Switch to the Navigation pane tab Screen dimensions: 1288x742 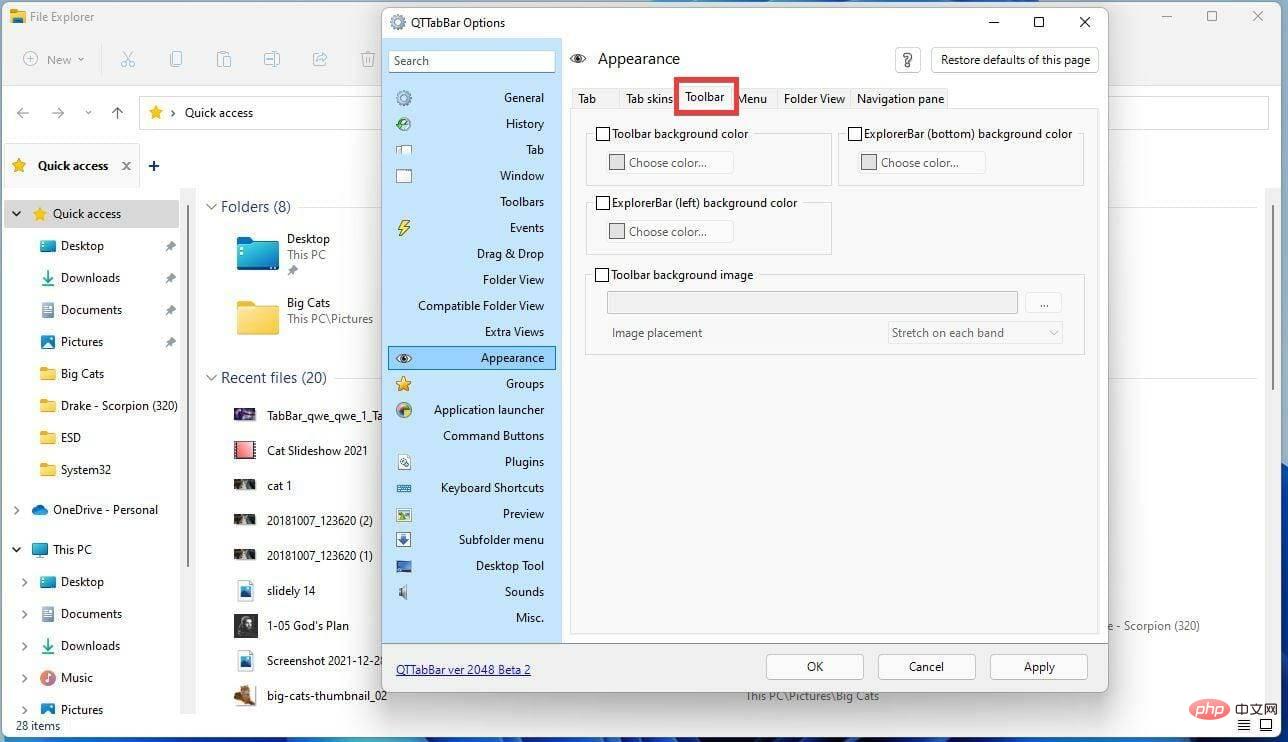click(900, 99)
